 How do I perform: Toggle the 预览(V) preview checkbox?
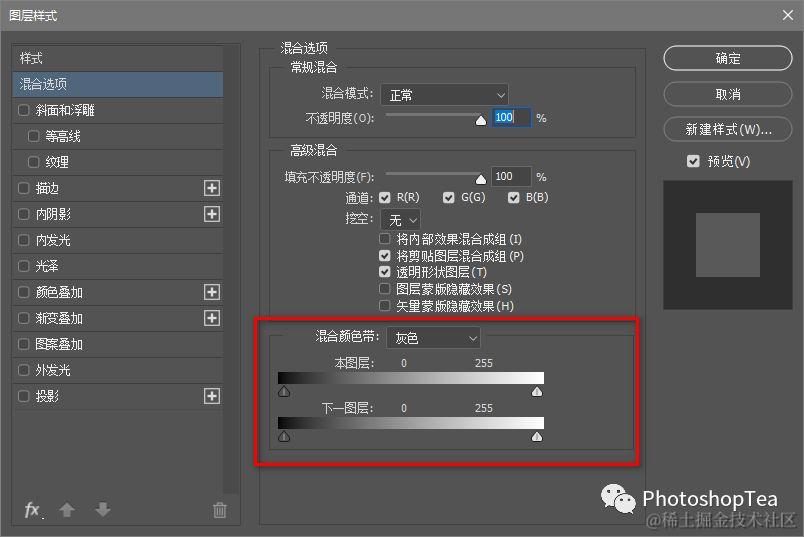pyautogui.click(x=693, y=162)
